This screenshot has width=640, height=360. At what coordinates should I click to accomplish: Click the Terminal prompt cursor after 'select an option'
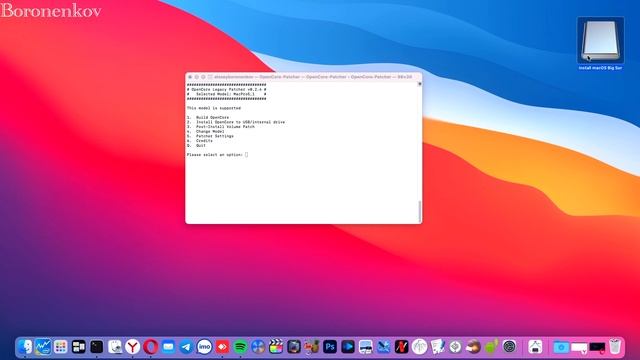(x=246, y=155)
